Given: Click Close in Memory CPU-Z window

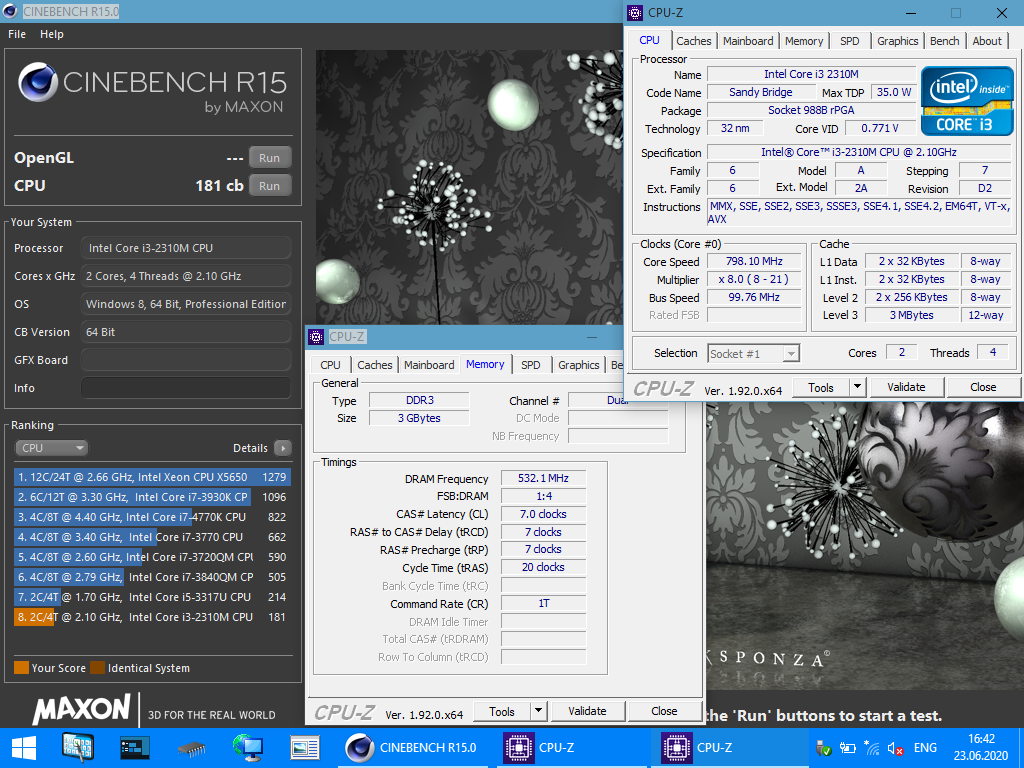Looking at the screenshot, I should pyautogui.click(x=664, y=711).
